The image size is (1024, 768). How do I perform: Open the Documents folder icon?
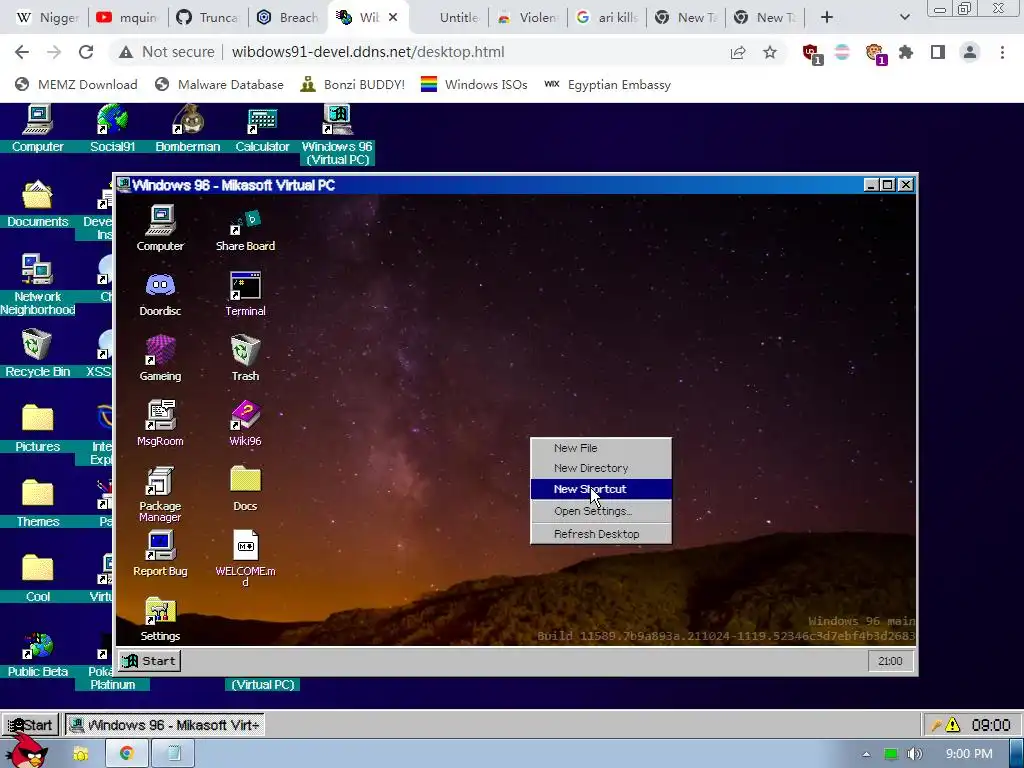point(37,204)
